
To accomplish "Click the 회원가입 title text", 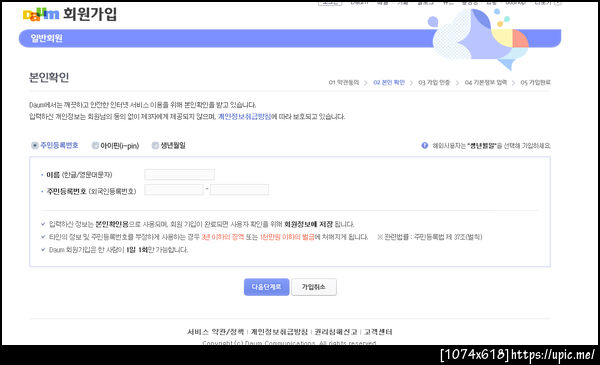I will 90,14.
